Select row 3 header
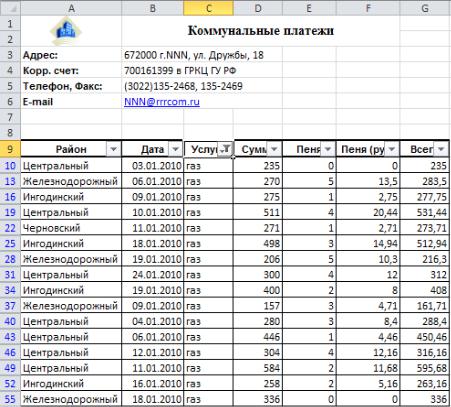The image size is (451, 407). click(x=10, y=55)
